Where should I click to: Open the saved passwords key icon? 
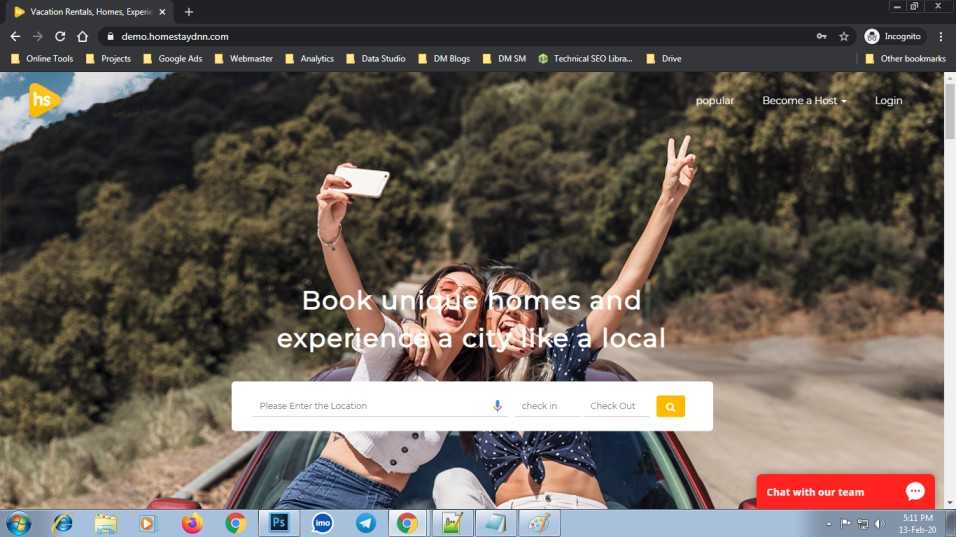coord(822,37)
